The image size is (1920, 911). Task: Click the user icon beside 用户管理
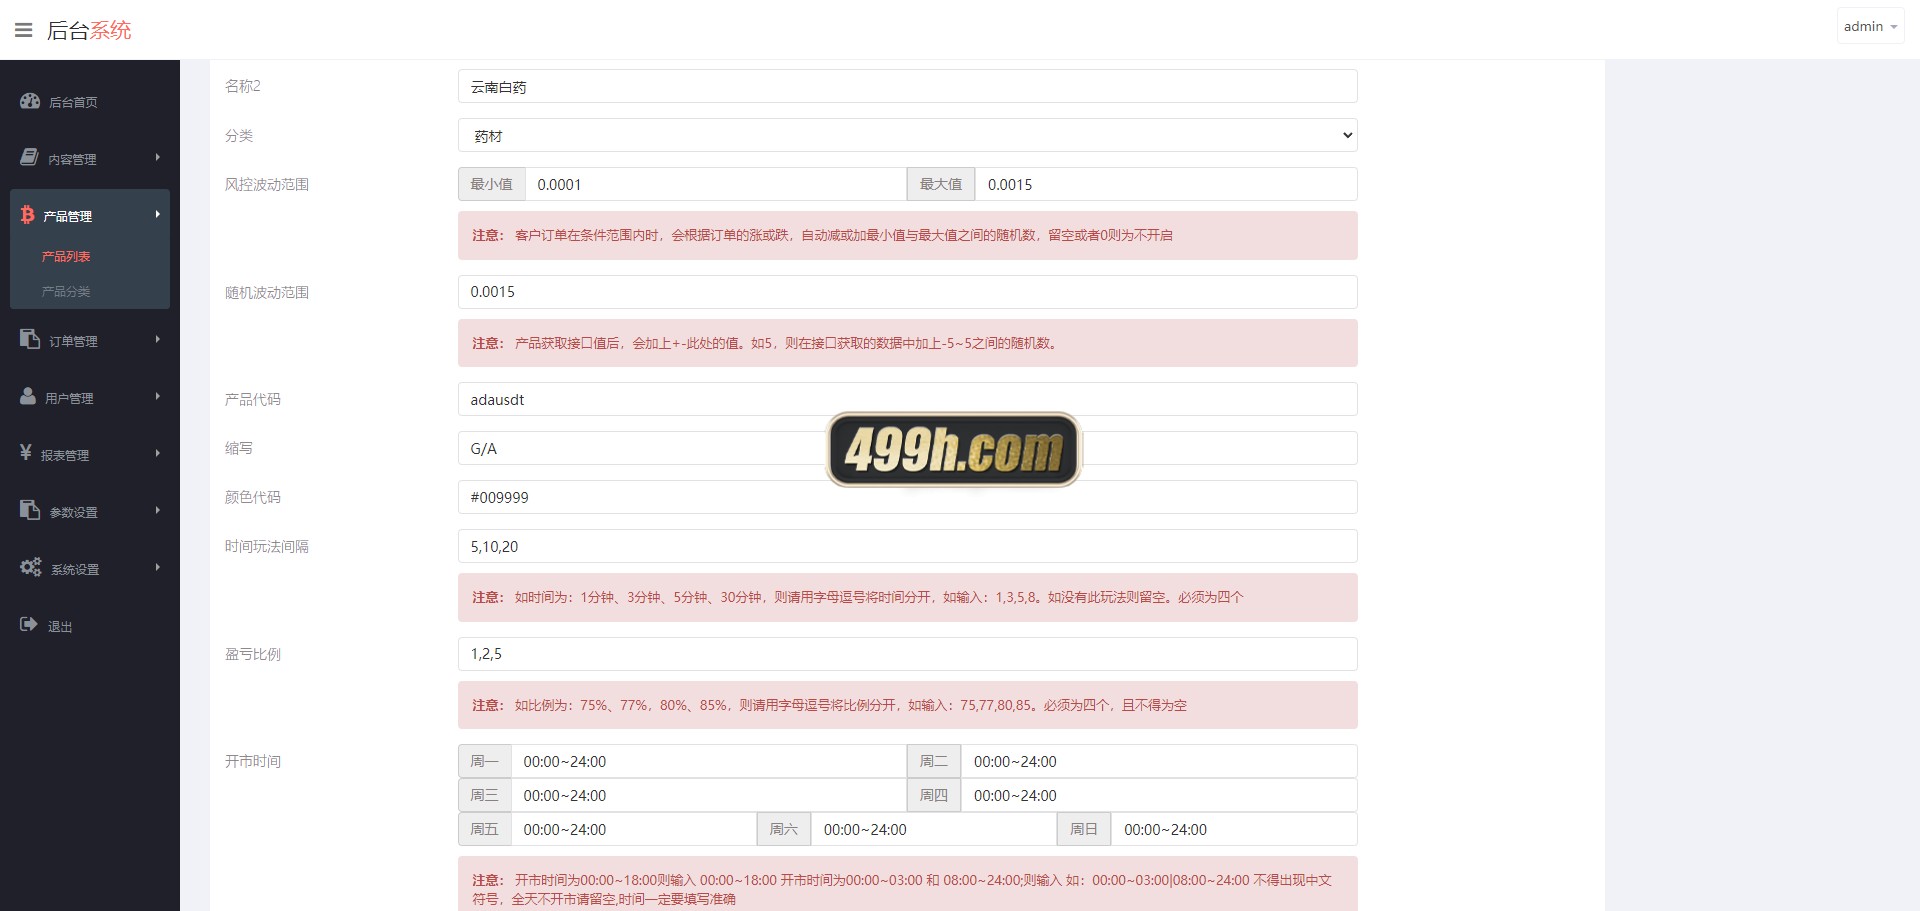(28, 397)
